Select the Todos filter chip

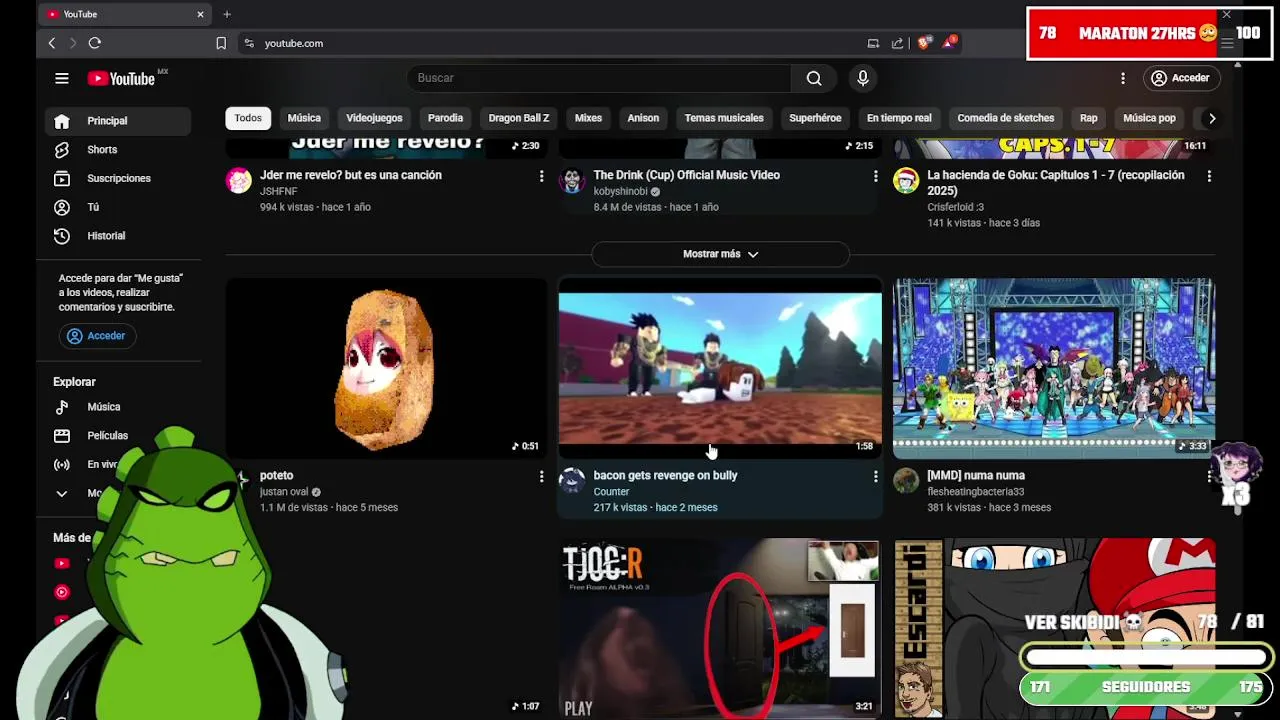[x=248, y=118]
